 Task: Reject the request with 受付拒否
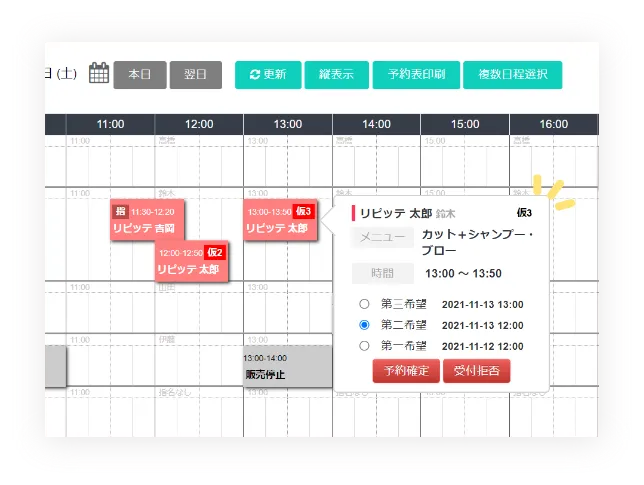(476, 371)
